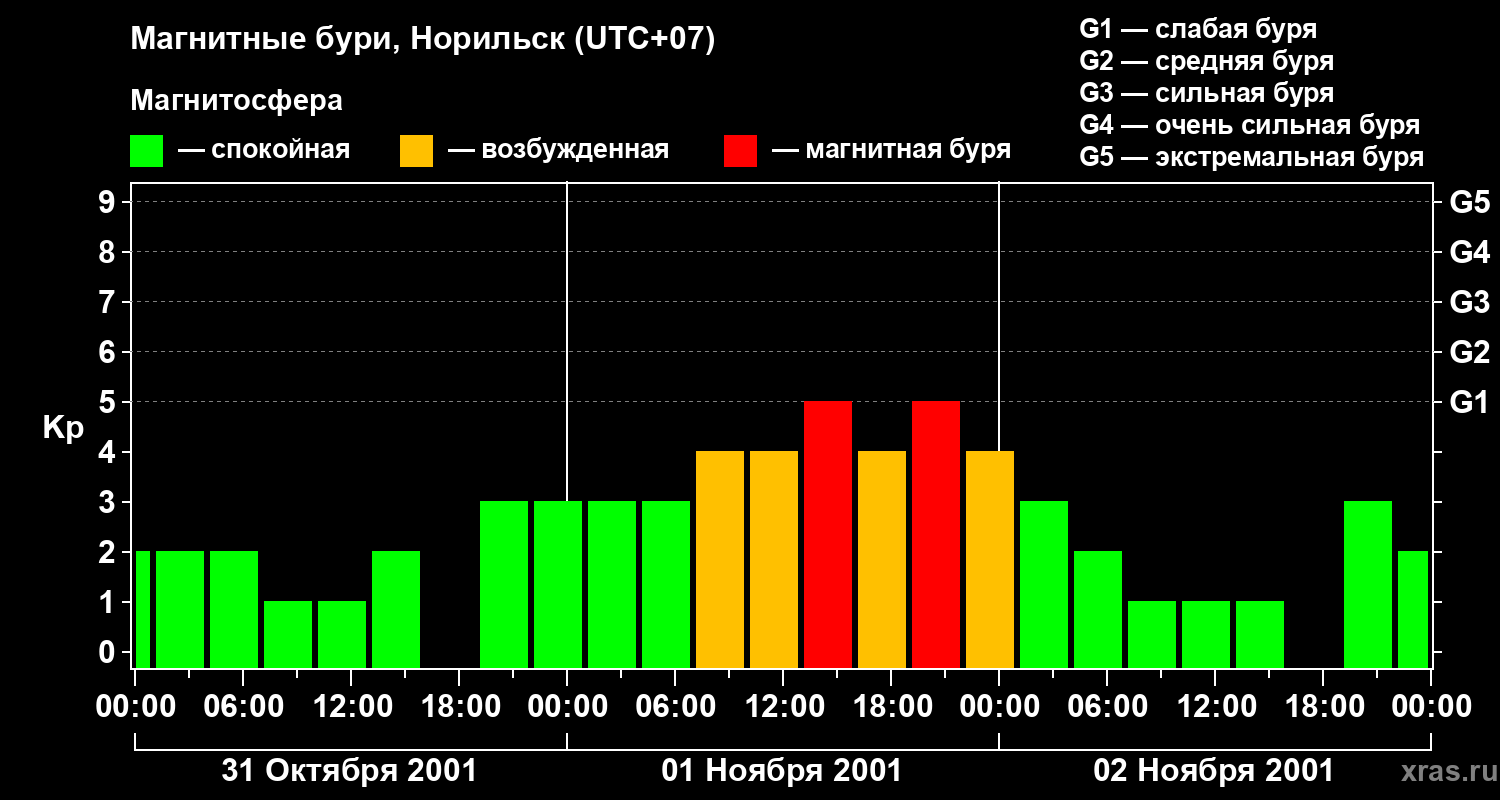Click the standalone 'G4' label on right axis

(x=1469, y=252)
